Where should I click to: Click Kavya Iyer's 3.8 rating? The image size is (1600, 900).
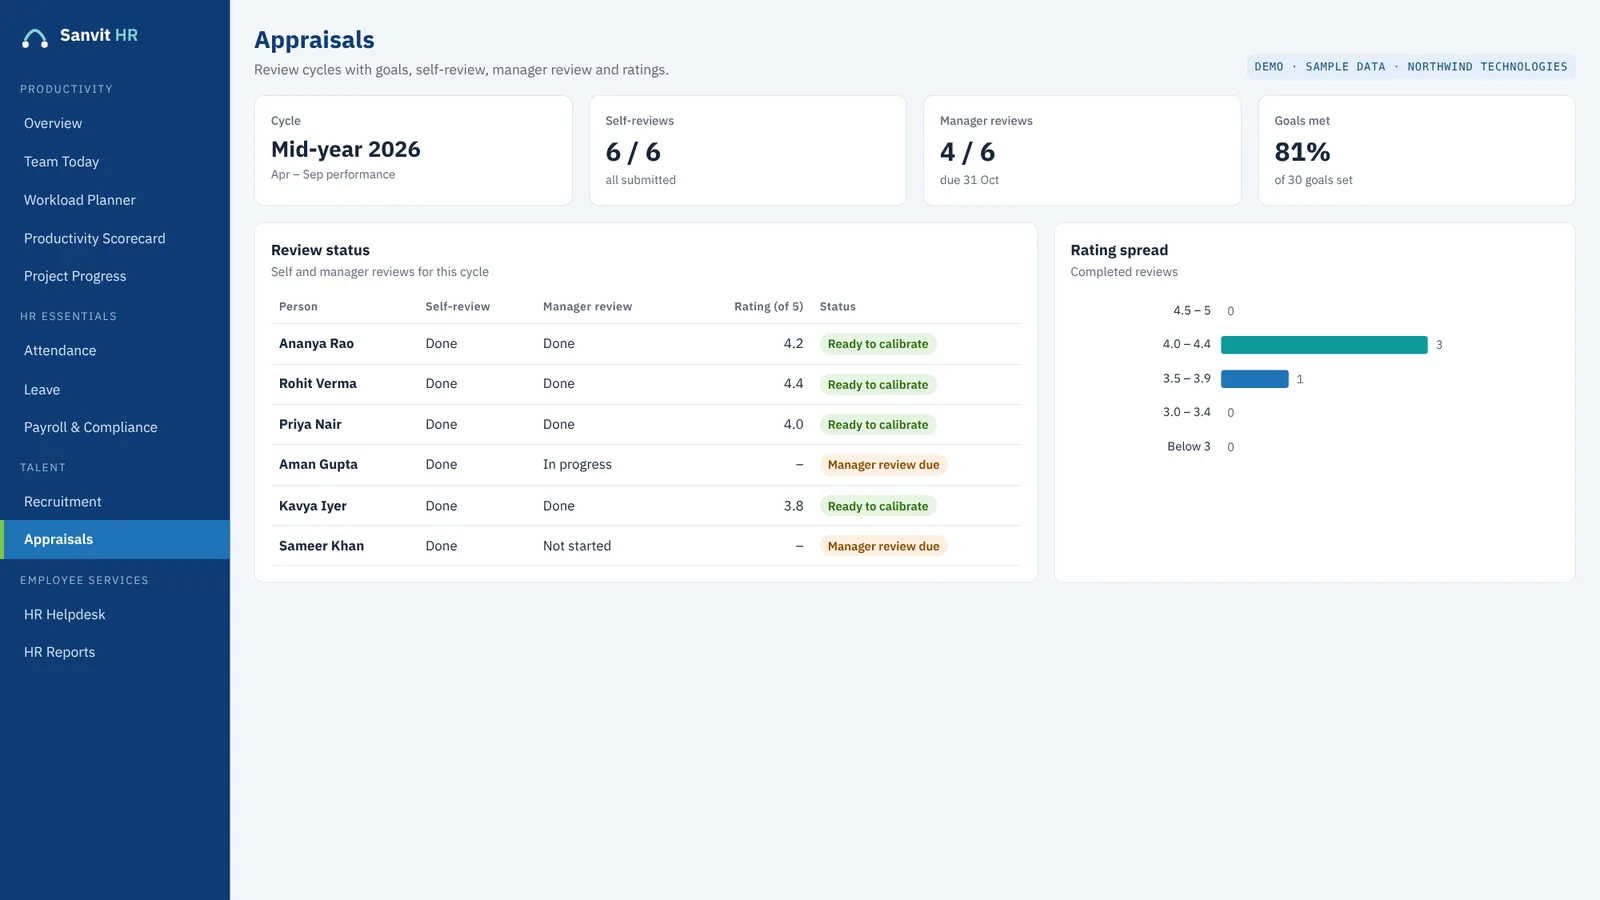(793, 506)
